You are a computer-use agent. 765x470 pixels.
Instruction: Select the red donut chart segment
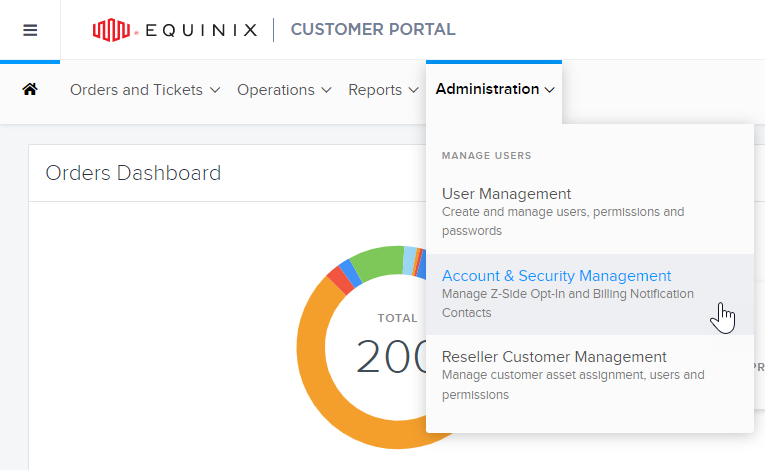click(x=340, y=280)
